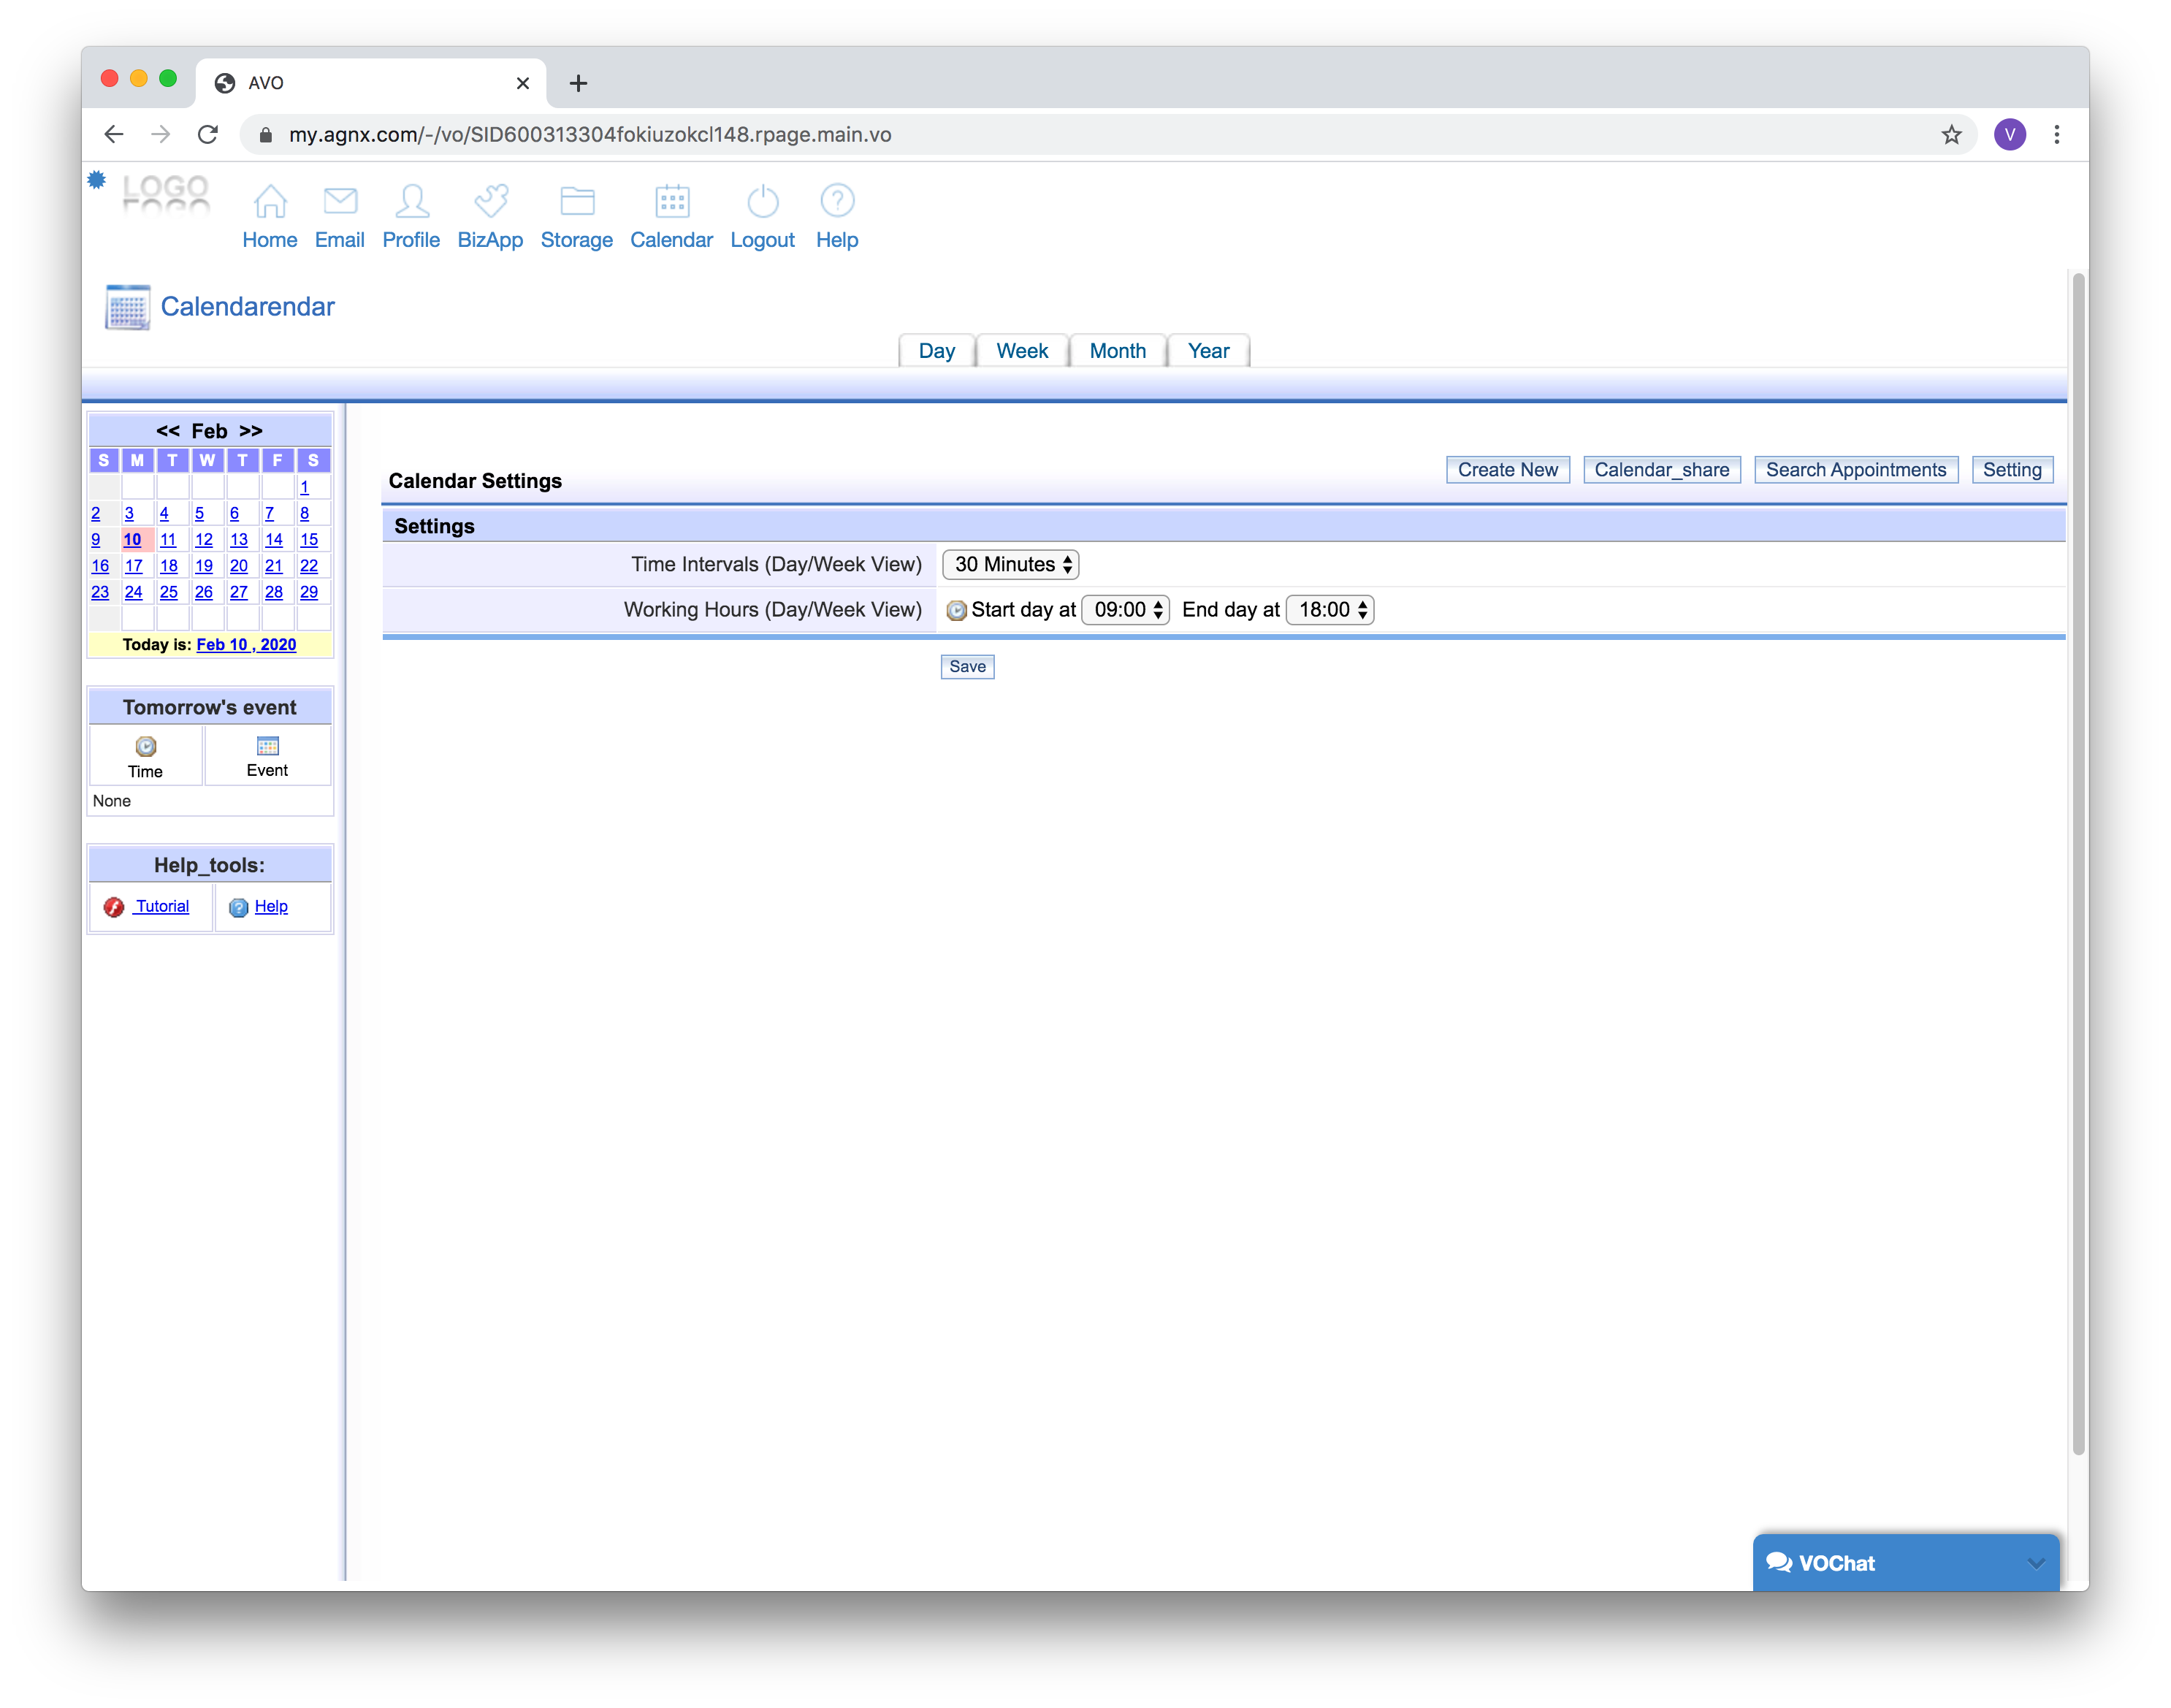The width and height of the screenshot is (2171, 1708).
Task: Click the Create New button
Action: point(1507,470)
